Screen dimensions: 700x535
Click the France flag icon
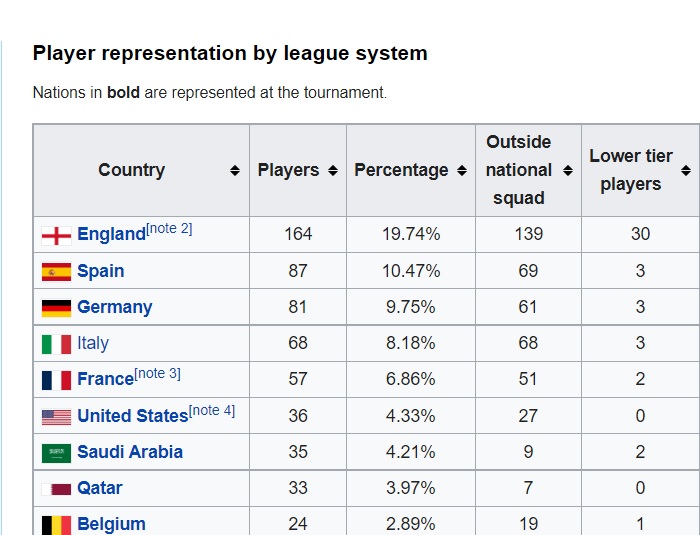[56, 379]
